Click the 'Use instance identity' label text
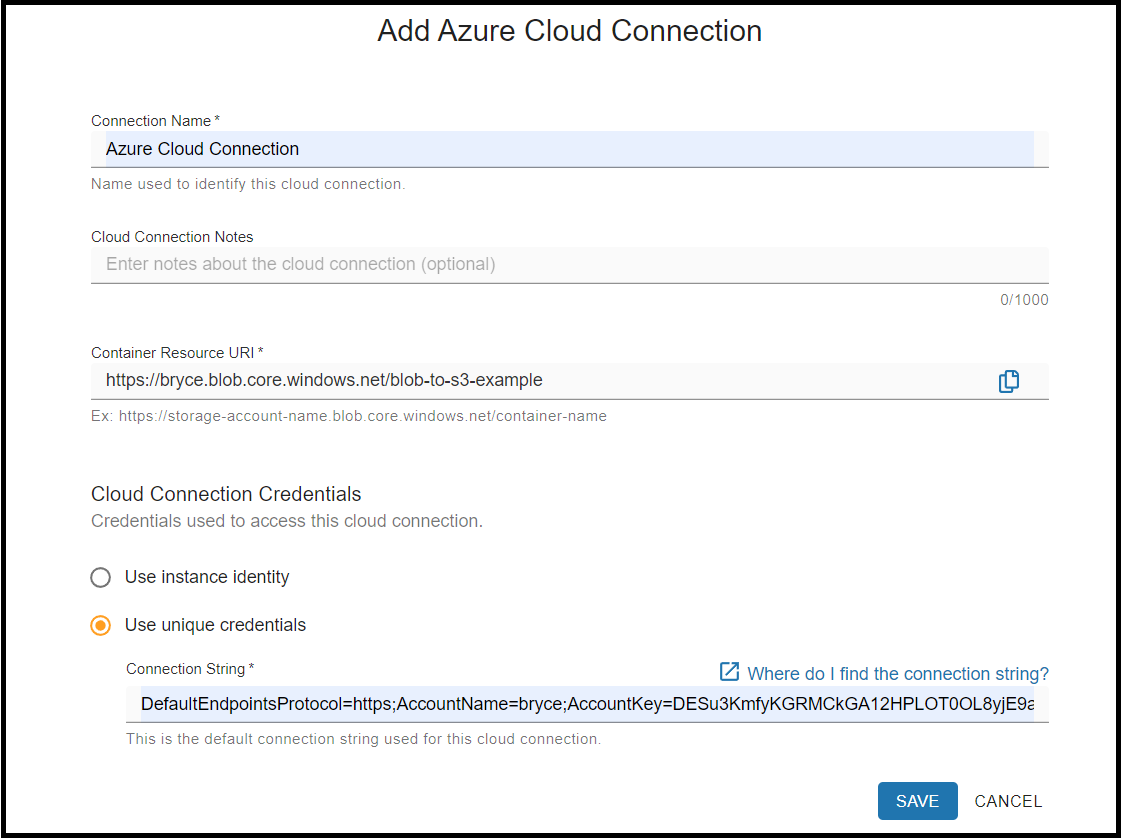 point(207,577)
